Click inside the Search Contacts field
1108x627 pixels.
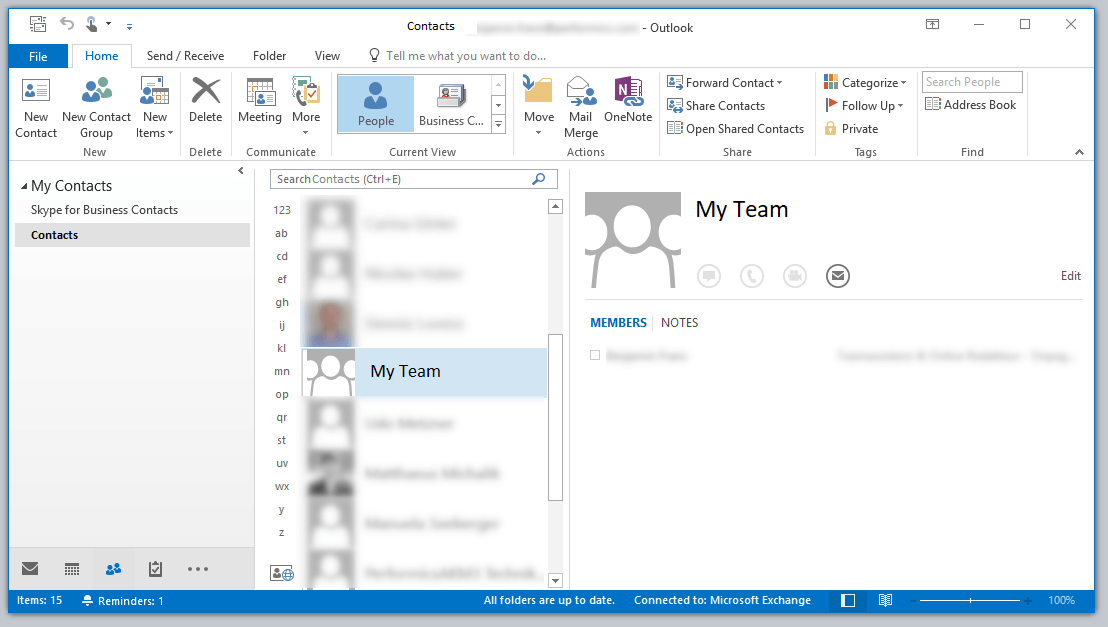coord(400,178)
